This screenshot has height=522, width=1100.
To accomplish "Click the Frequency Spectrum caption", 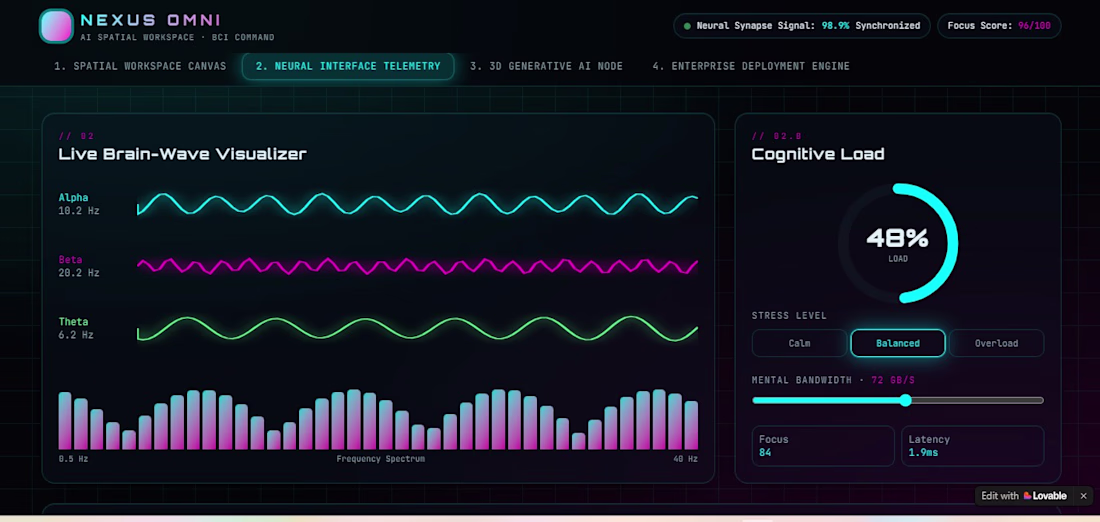I will (380, 459).
